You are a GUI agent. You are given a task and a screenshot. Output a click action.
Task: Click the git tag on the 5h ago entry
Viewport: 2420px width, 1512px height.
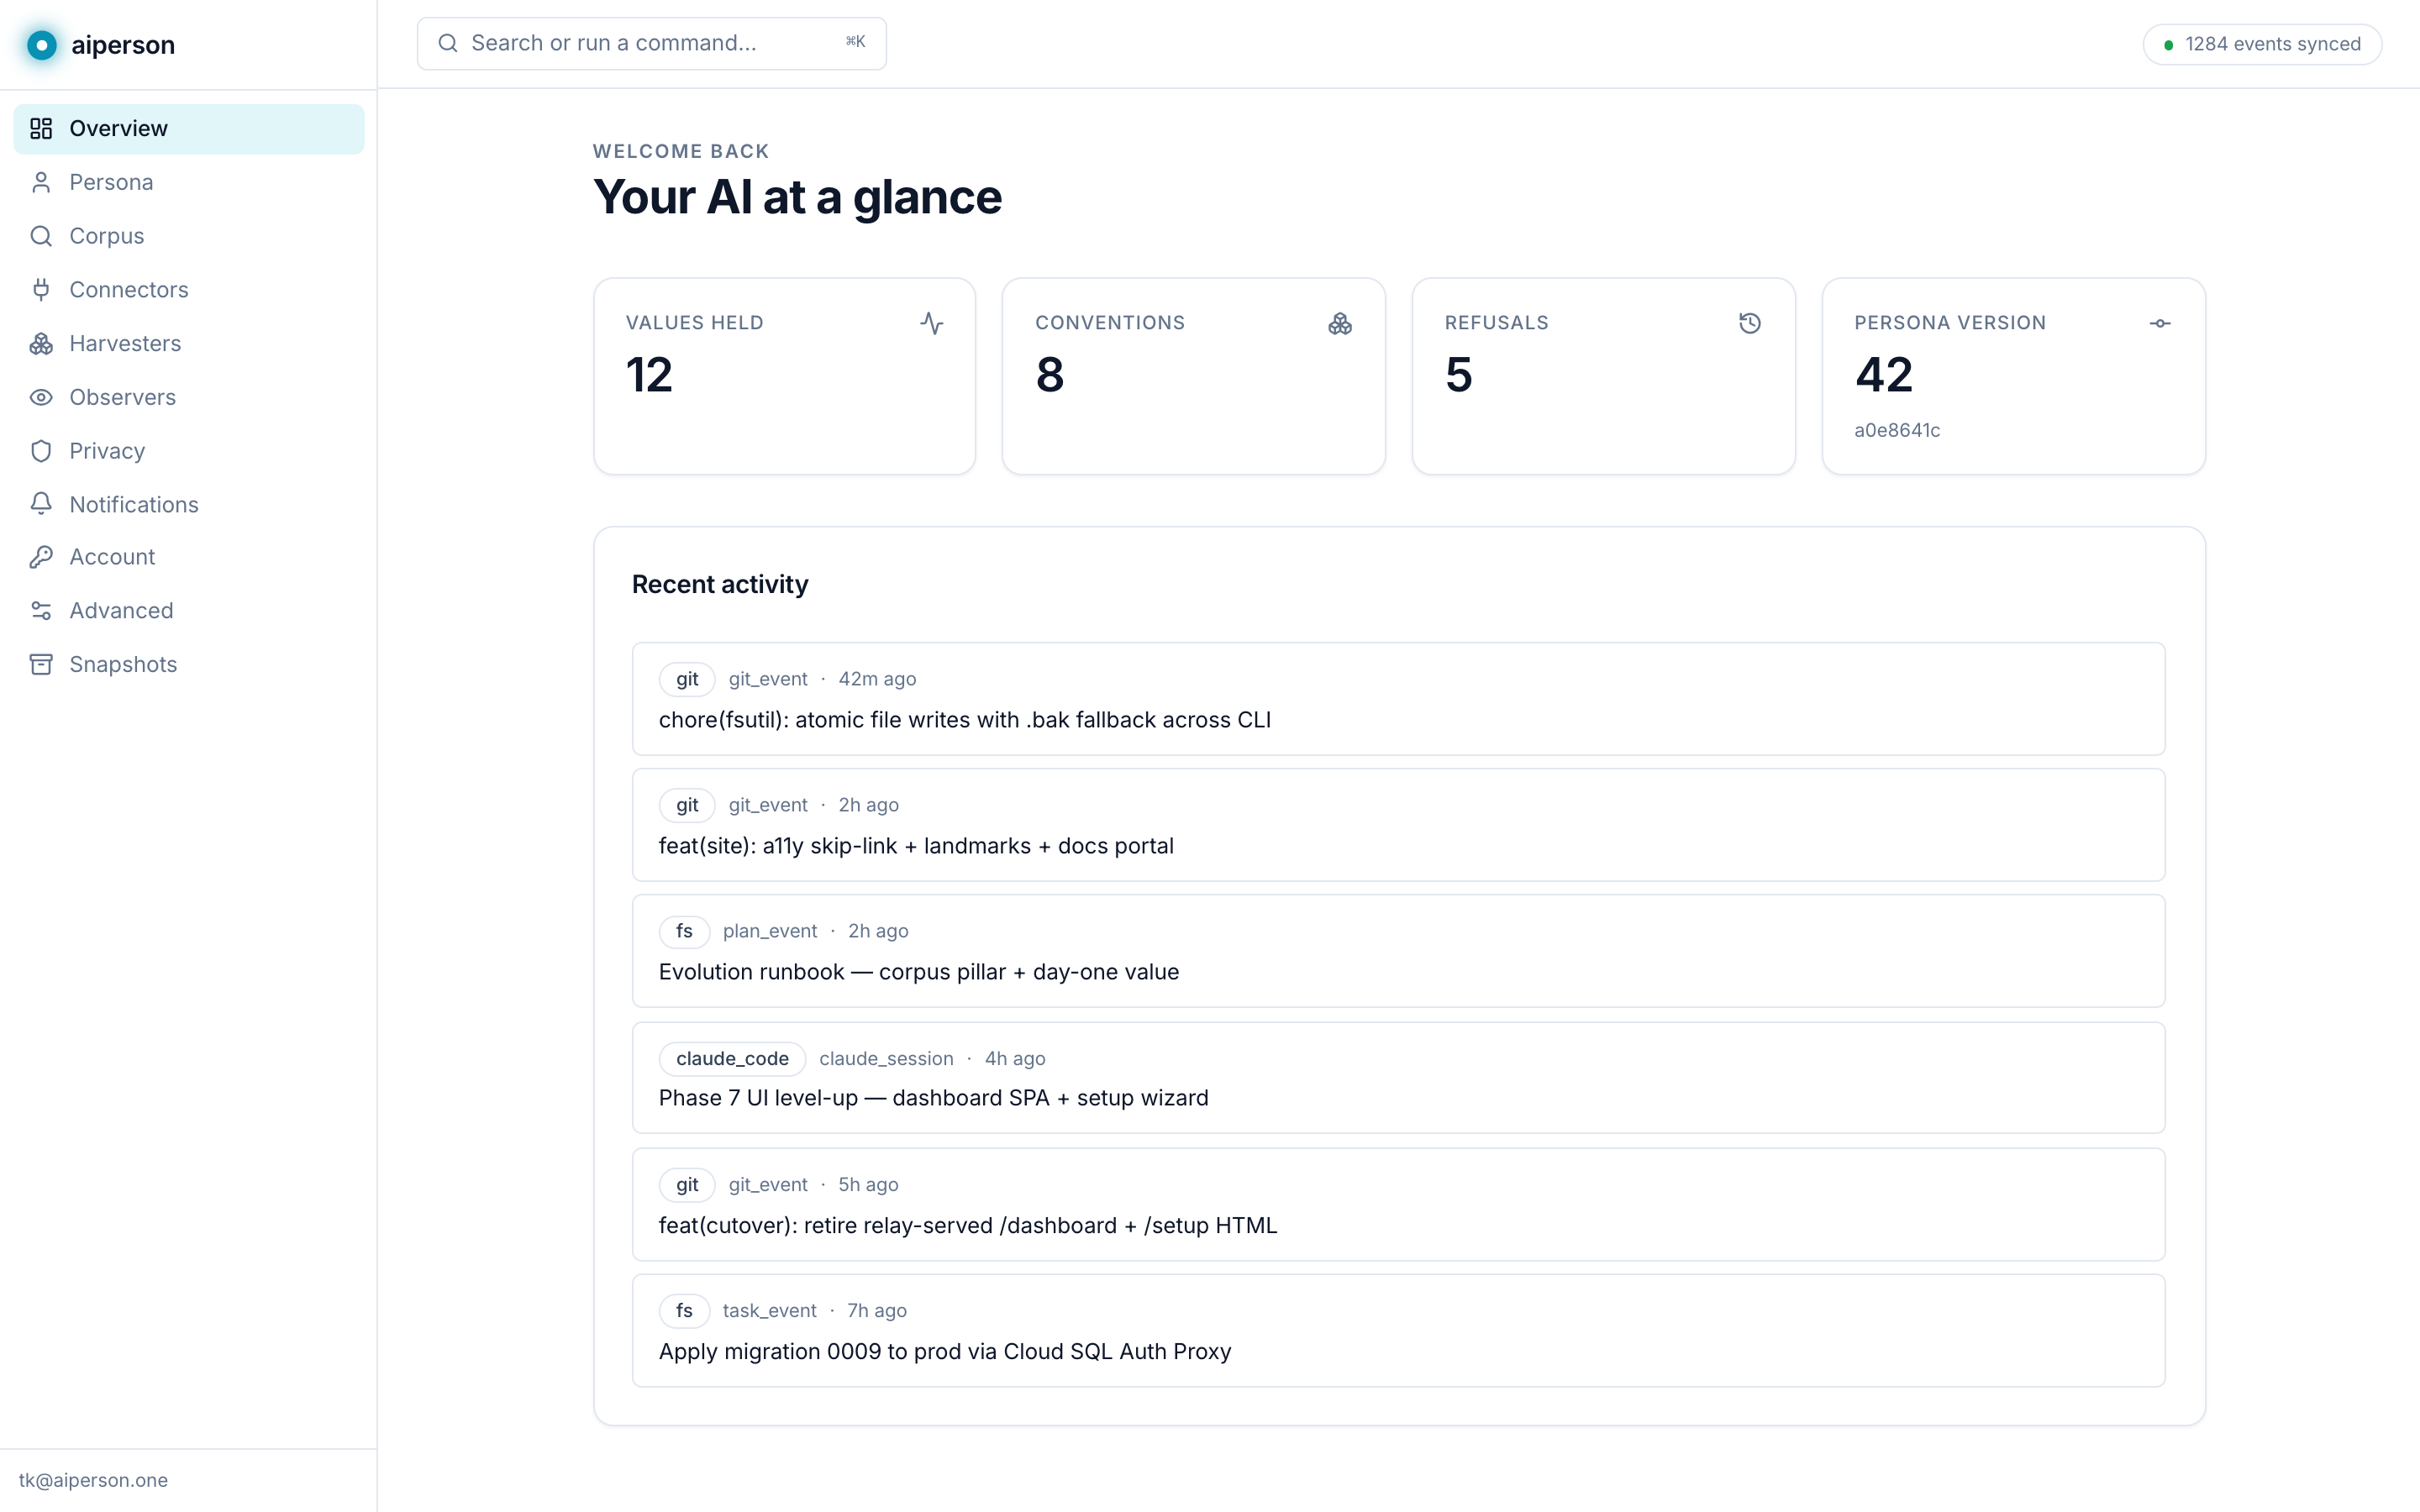(687, 1185)
